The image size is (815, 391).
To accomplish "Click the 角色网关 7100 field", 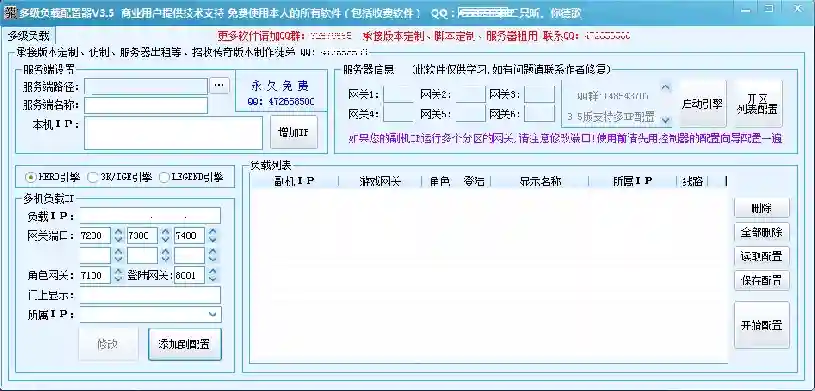I will [96, 275].
